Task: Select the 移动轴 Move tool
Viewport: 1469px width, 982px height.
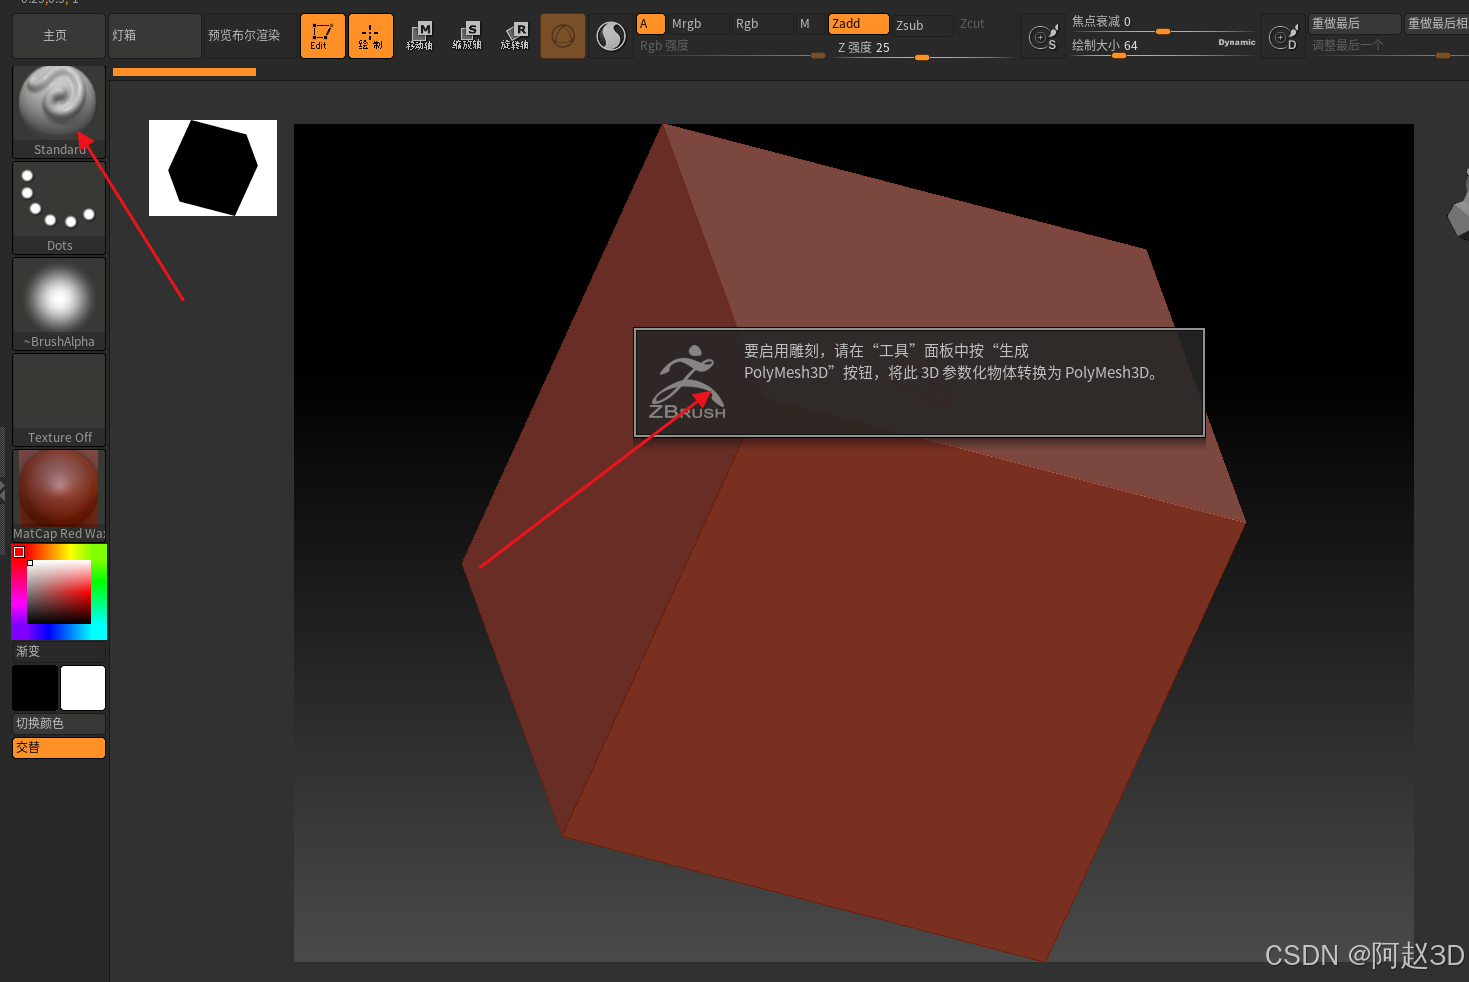Action: (x=419, y=36)
